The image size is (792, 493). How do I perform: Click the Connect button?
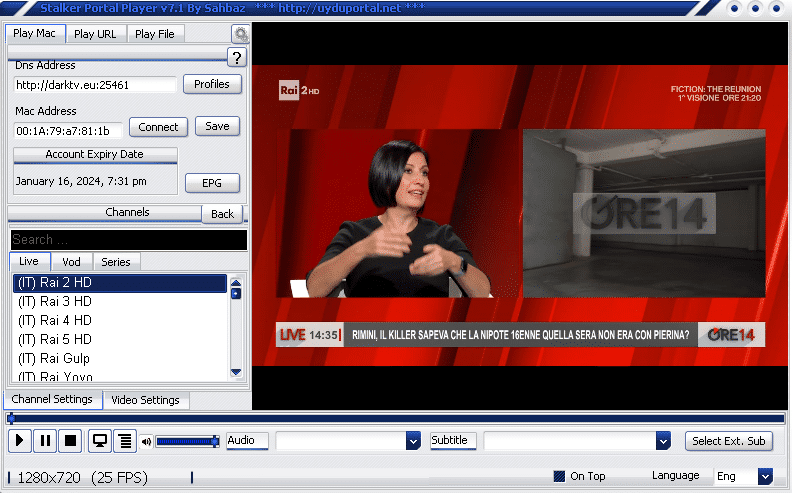pos(158,127)
